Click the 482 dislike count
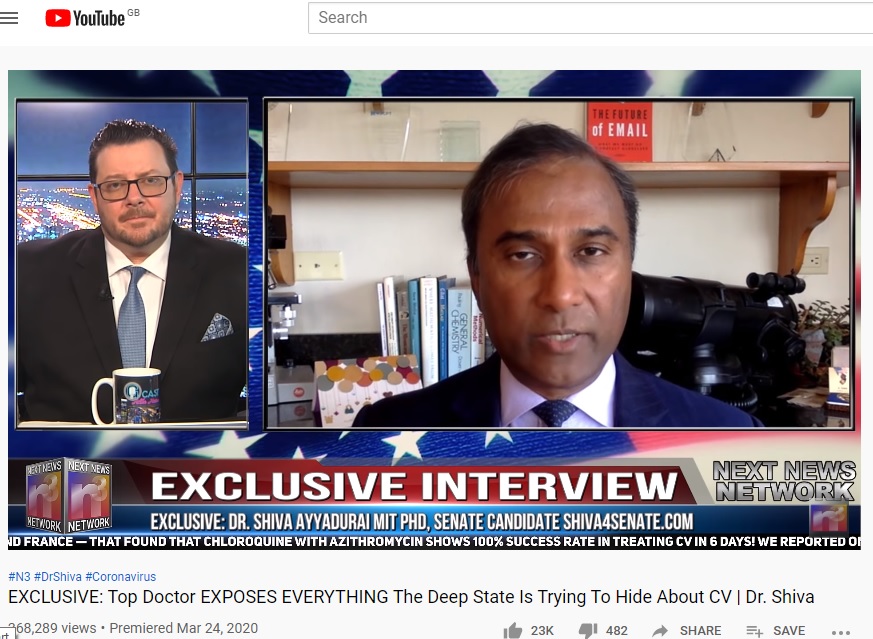The width and height of the screenshot is (873, 639). (x=618, y=630)
